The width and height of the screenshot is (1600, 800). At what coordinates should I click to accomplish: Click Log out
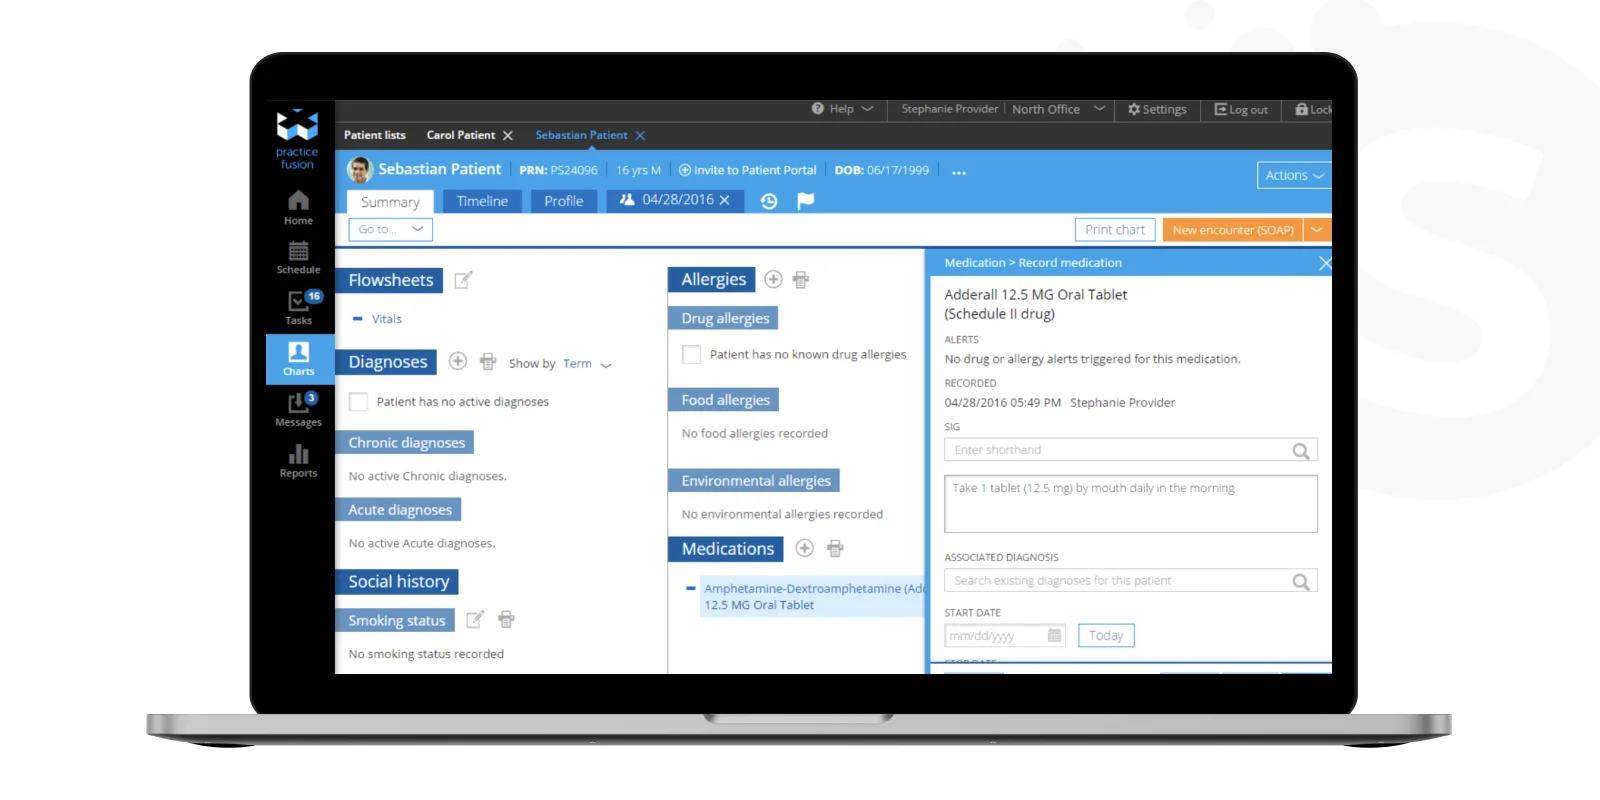pos(1241,109)
